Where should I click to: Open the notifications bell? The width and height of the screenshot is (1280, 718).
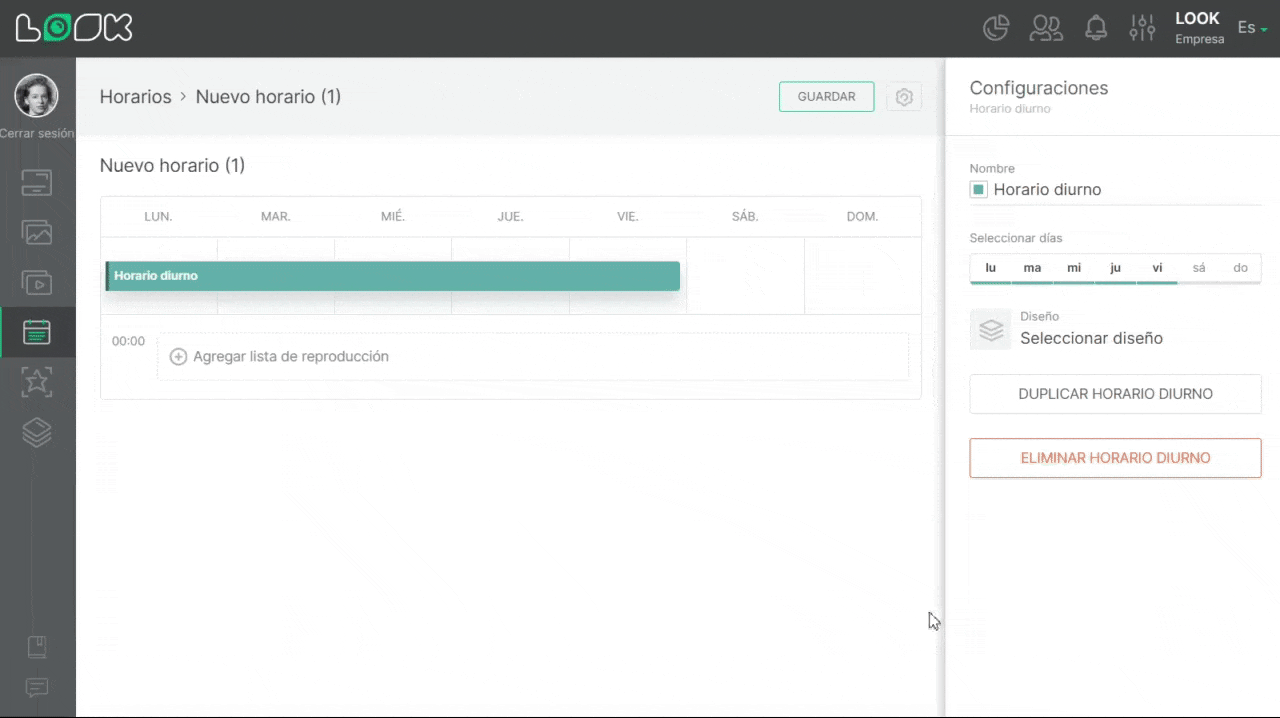[1096, 28]
